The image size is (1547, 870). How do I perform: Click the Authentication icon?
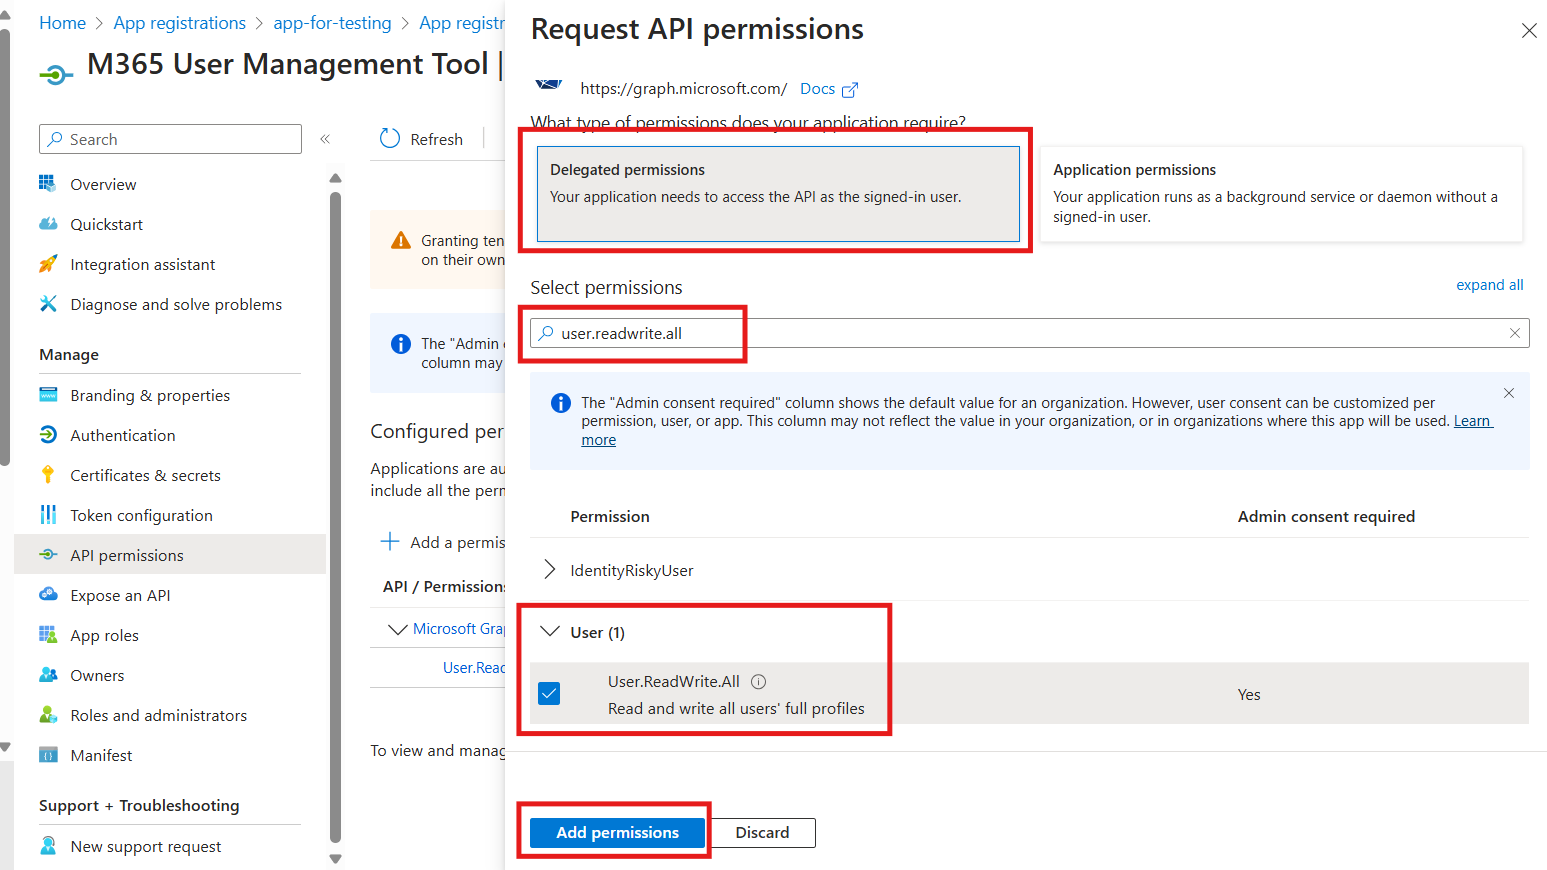[47, 434]
